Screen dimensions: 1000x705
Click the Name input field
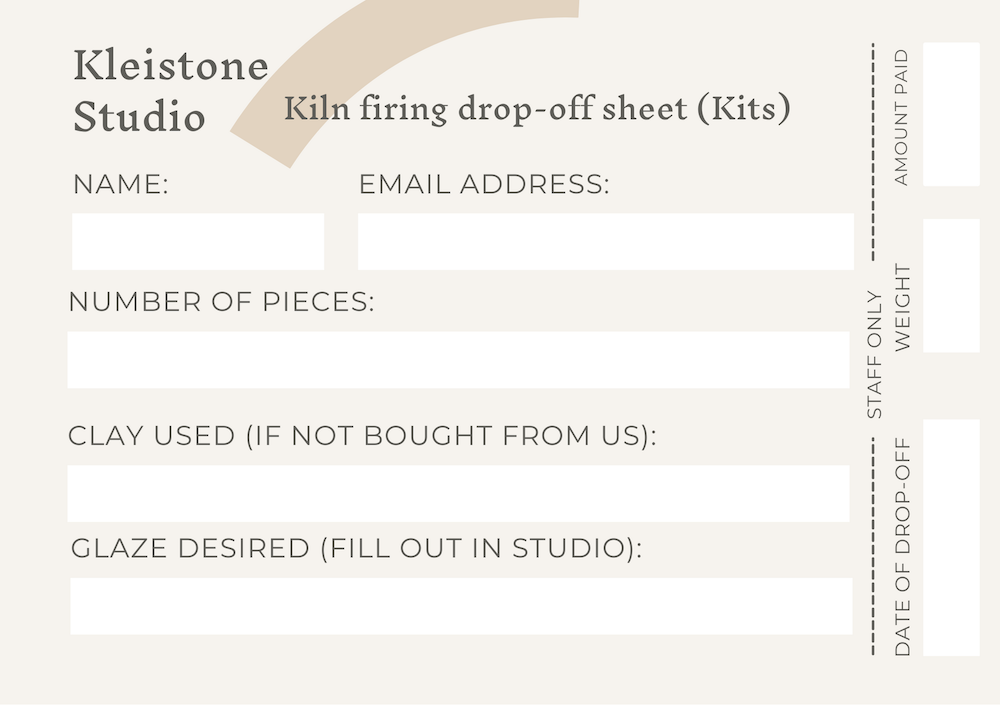197,241
